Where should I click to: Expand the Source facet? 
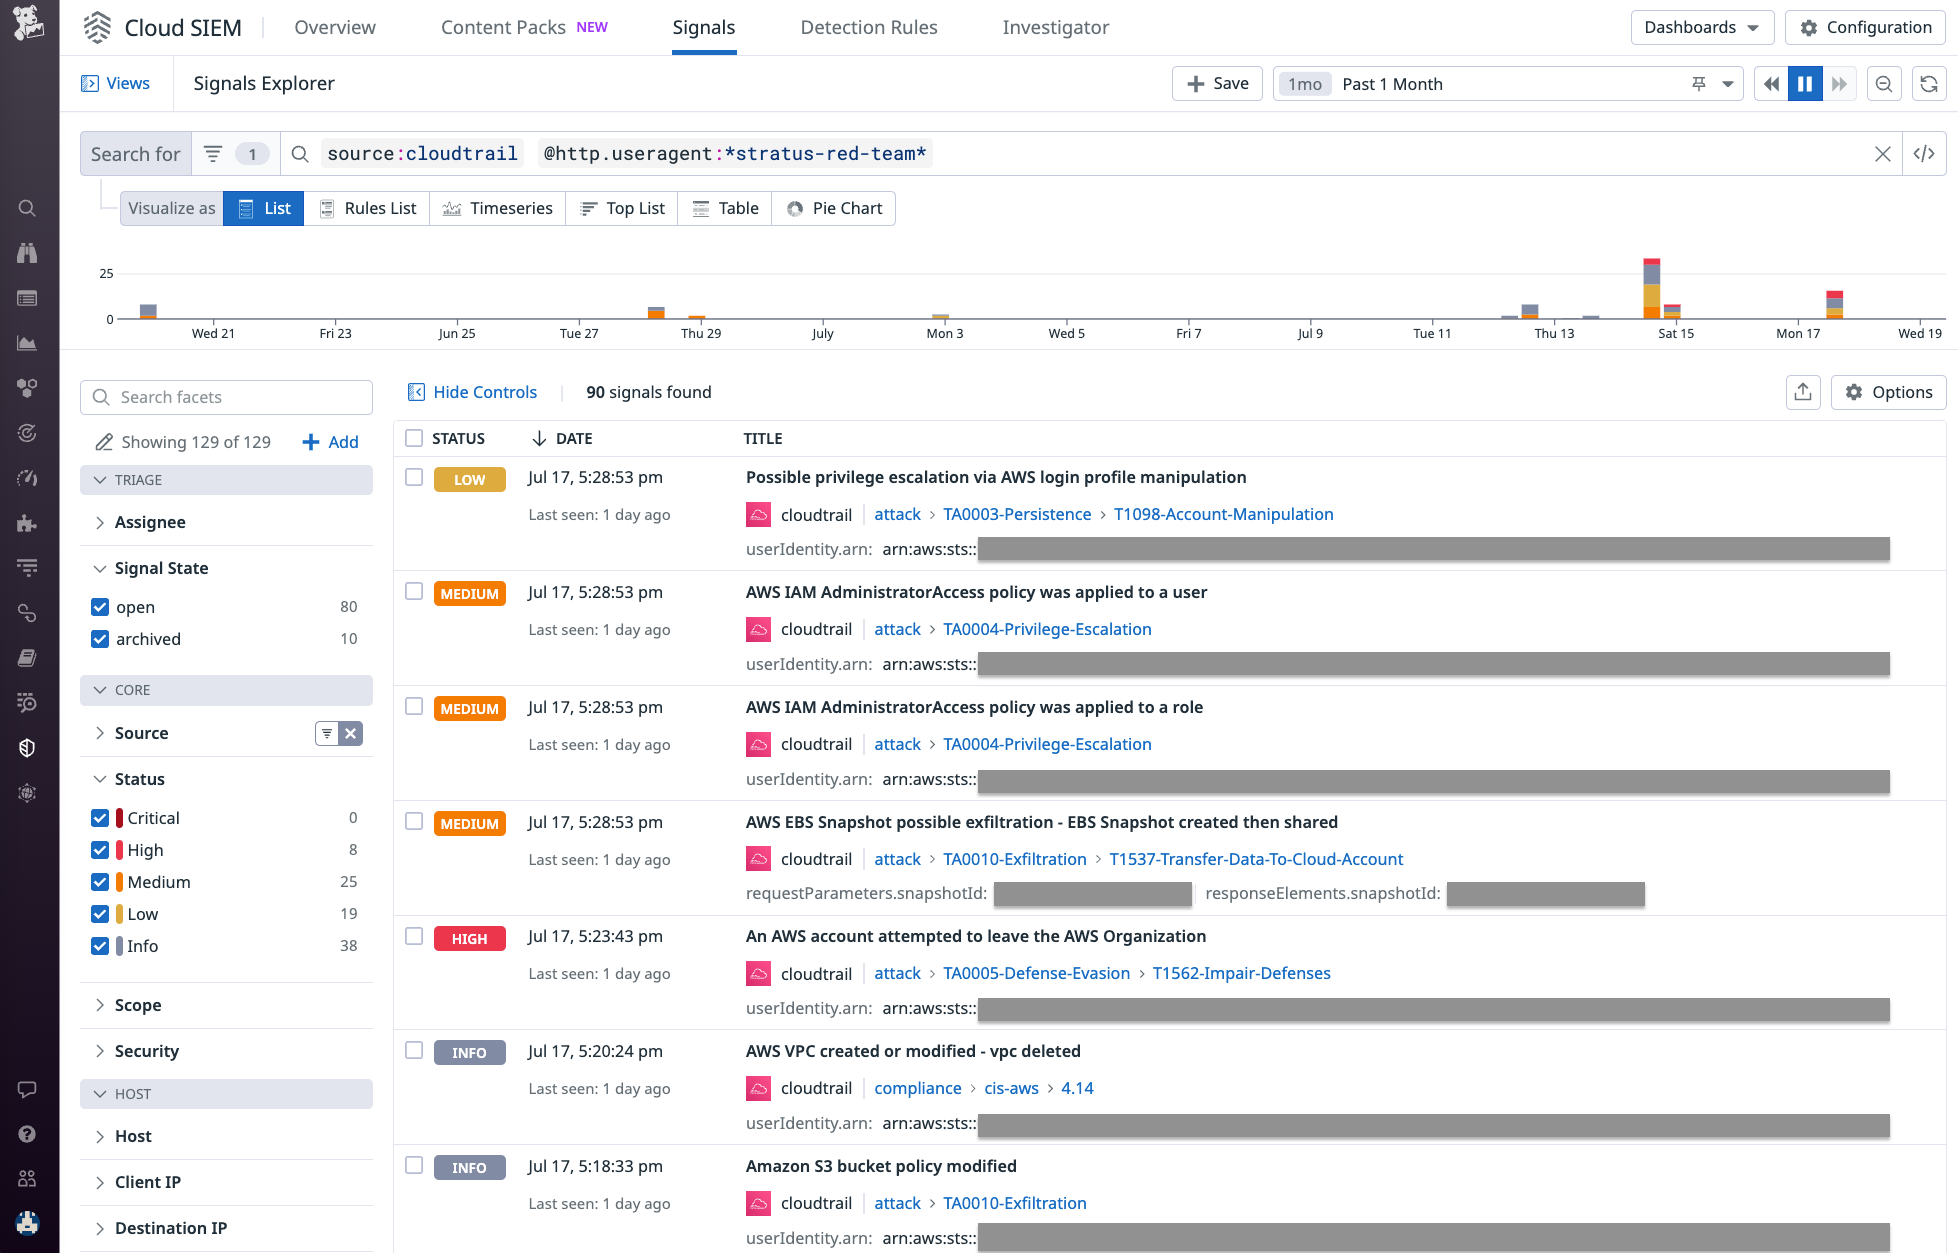point(100,733)
